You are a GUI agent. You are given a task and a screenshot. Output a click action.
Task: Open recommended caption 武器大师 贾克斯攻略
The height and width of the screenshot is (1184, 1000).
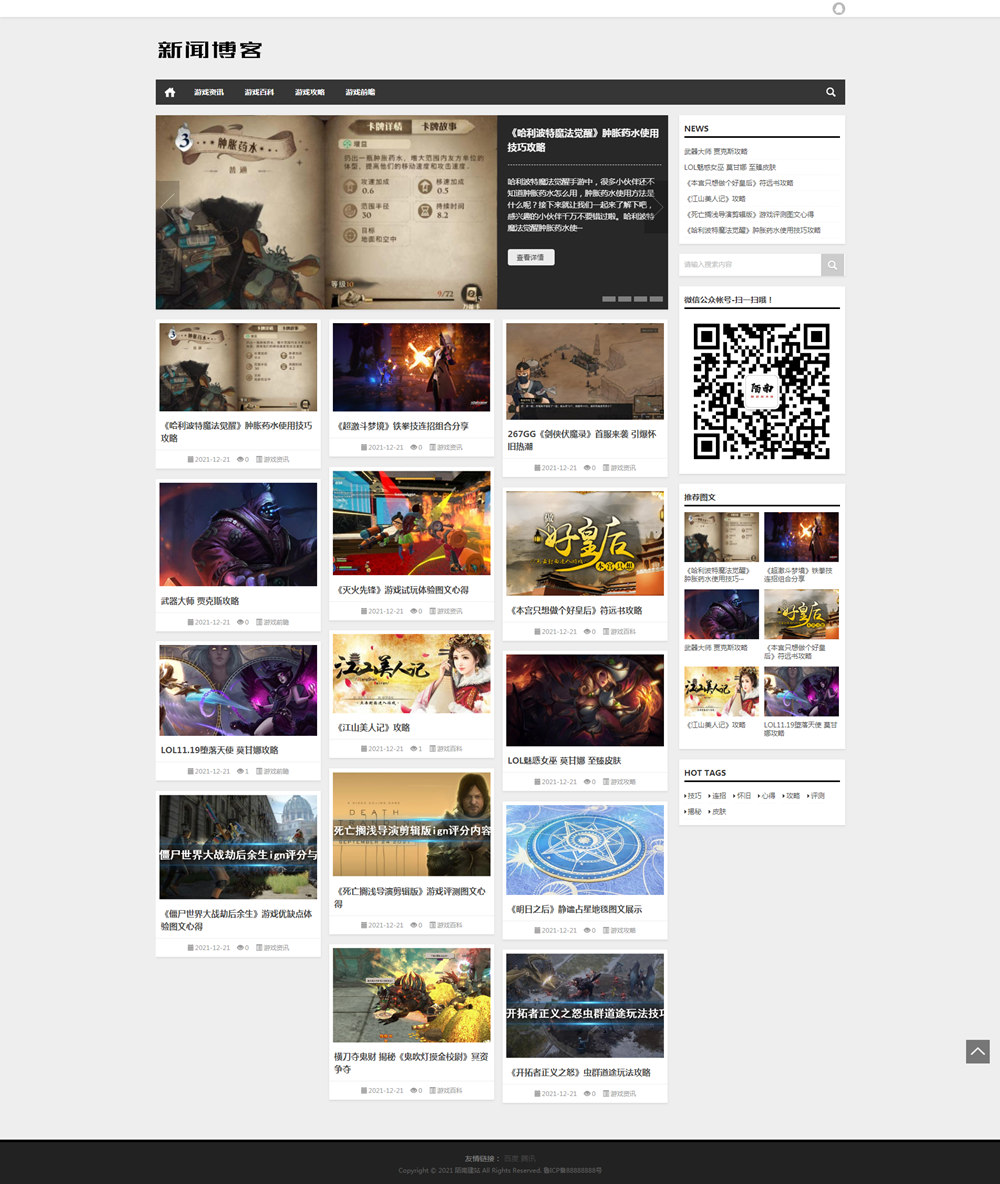click(715, 648)
